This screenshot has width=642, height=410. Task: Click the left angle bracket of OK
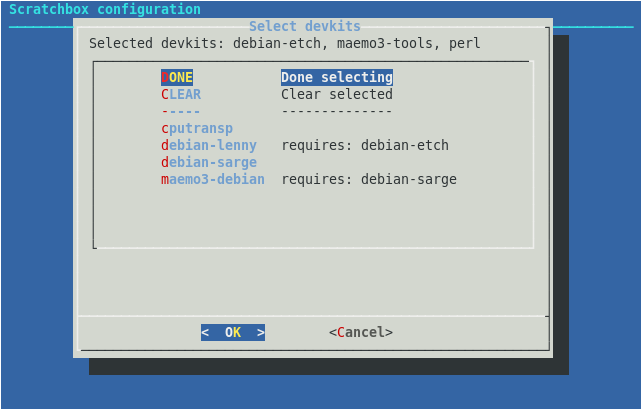[205, 332]
